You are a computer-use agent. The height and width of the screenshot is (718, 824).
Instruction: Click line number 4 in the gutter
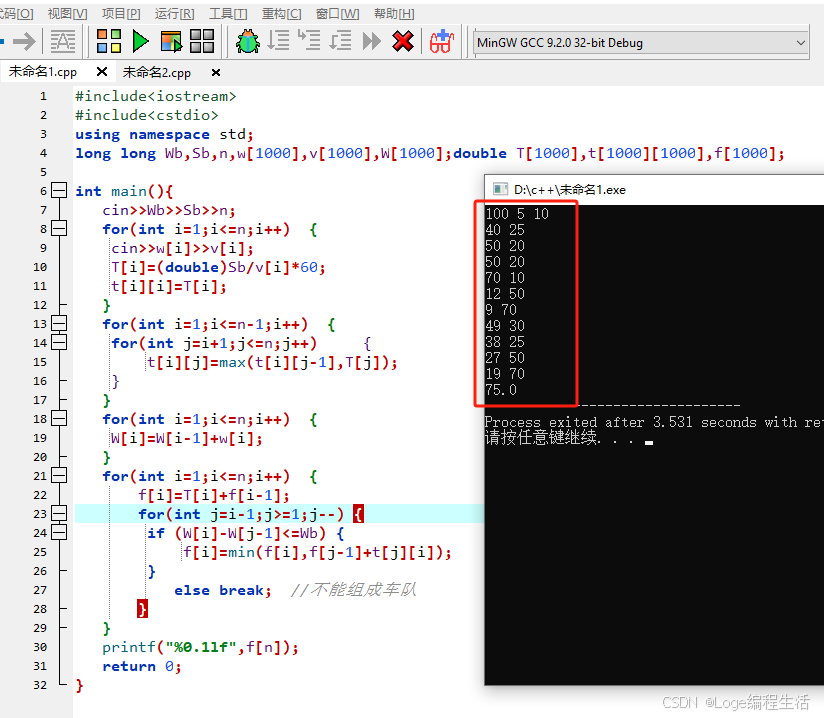pos(43,153)
